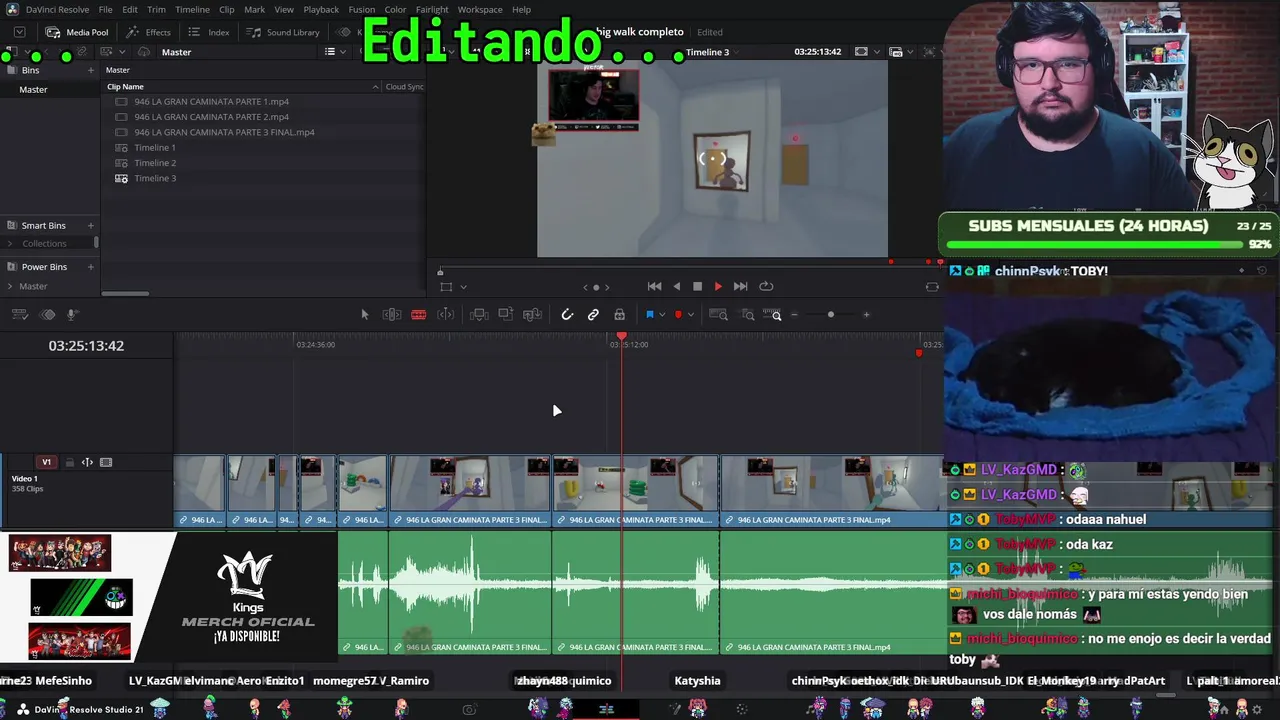Click the DaVinci Resolve logo in menu bar

click(x=11, y=9)
